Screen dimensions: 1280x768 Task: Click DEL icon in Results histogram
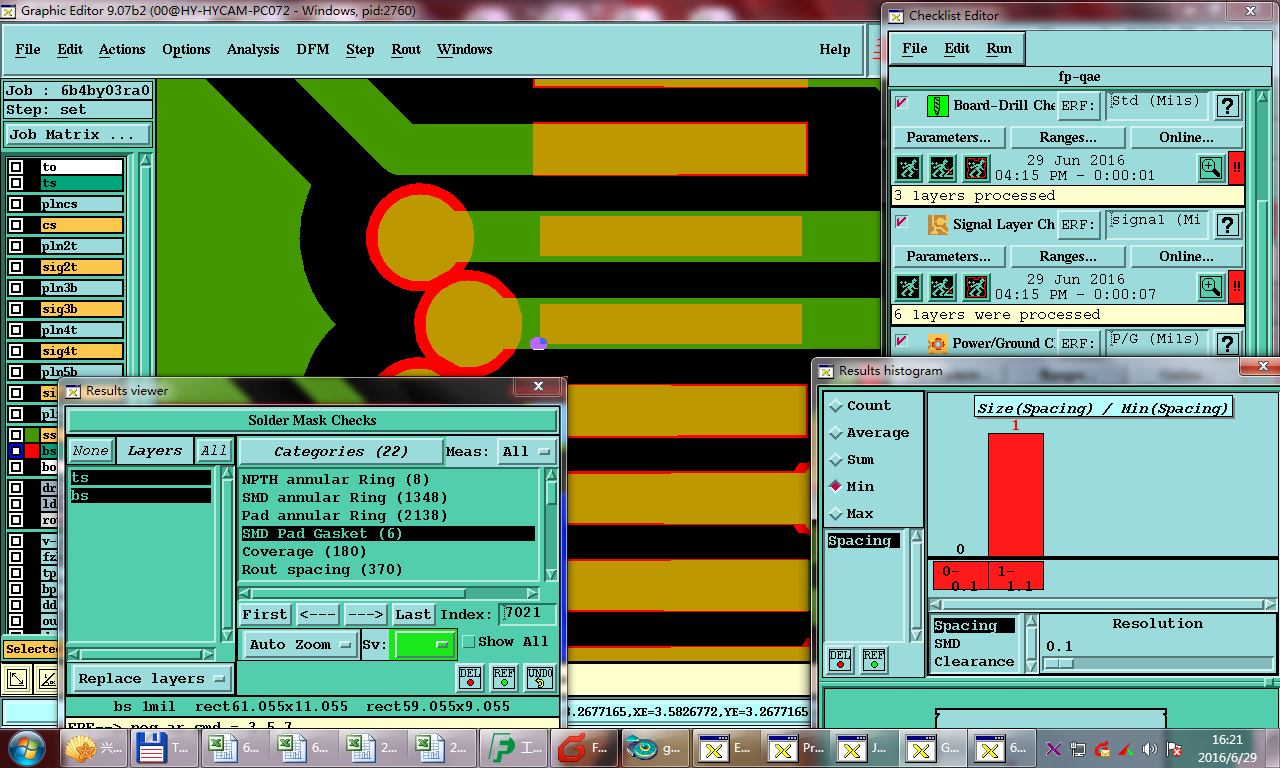click(840, 660)
